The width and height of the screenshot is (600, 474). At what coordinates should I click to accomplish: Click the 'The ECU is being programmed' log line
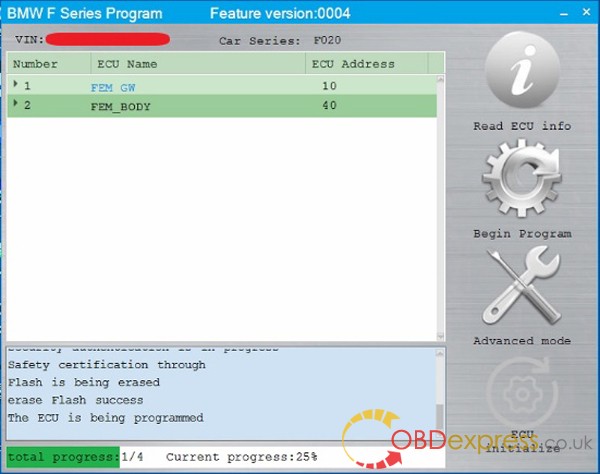[106, 418]
